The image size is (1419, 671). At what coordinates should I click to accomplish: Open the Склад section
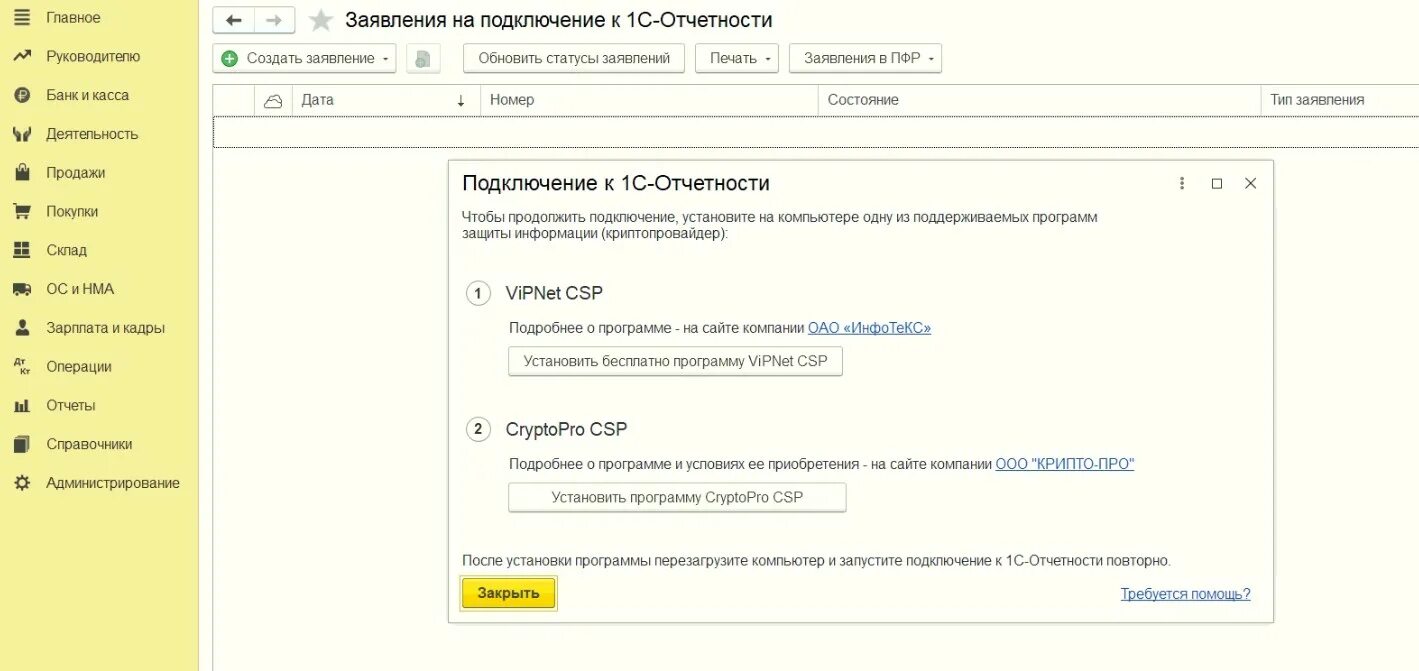click(x=66, y=250)
